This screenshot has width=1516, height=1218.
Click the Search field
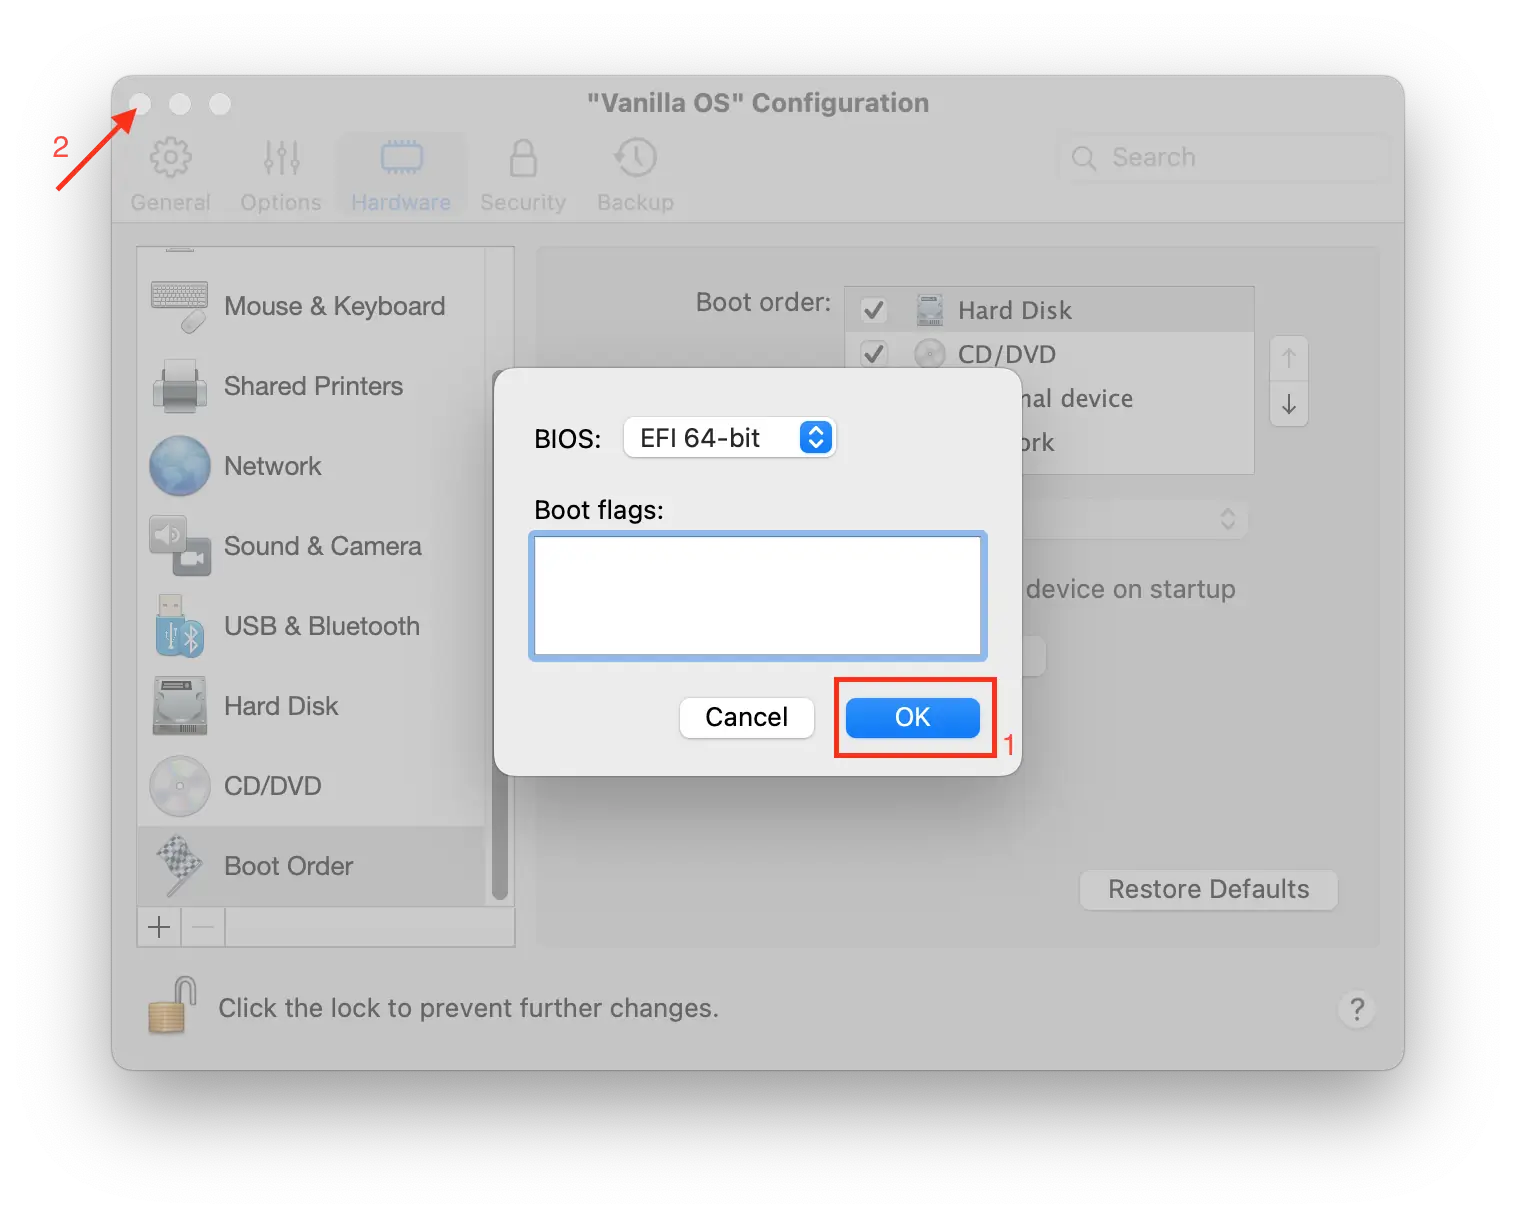[1224, 157]
